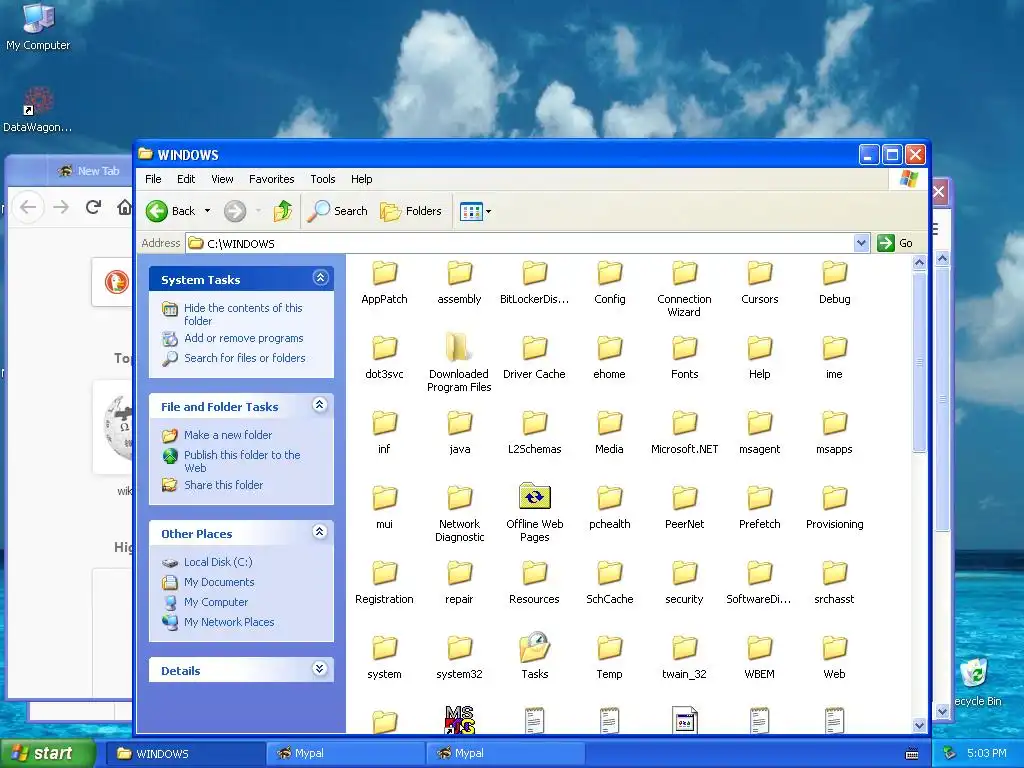
Task: Click Hide the contents of this folder
Action: pyautogui.click(x=243, y=314)
